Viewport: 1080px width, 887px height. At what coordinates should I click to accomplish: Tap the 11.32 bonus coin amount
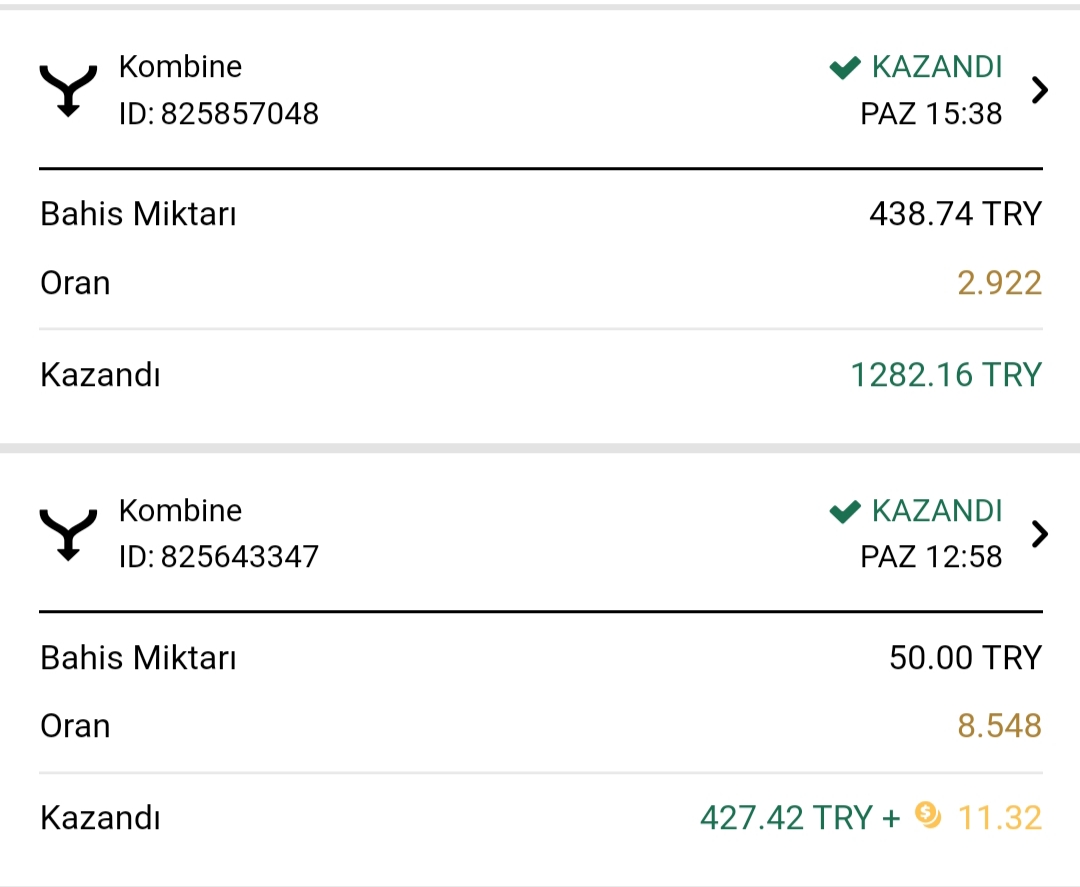(999, 818)
